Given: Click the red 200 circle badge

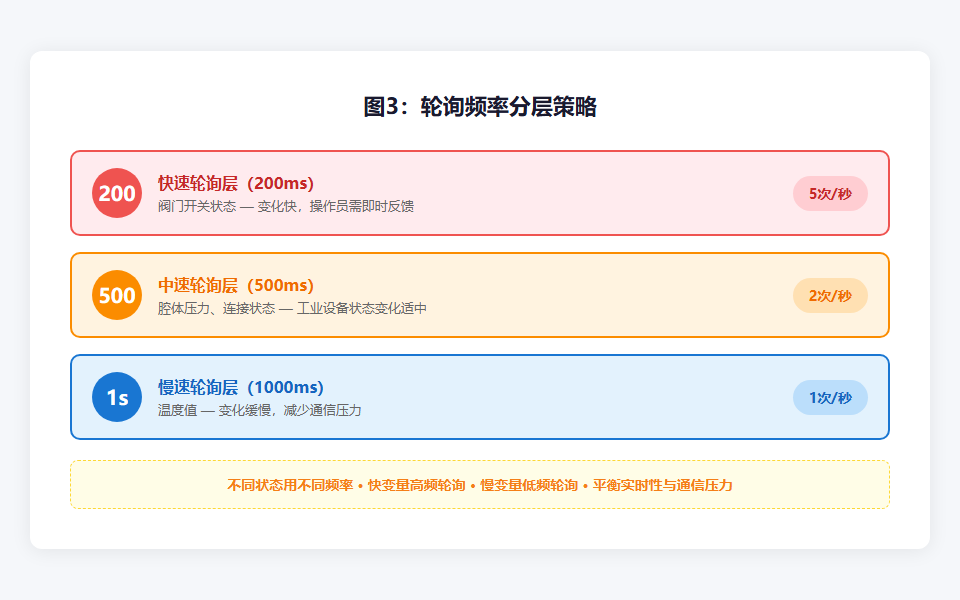Looking at the screenshot, I should 117,193.
